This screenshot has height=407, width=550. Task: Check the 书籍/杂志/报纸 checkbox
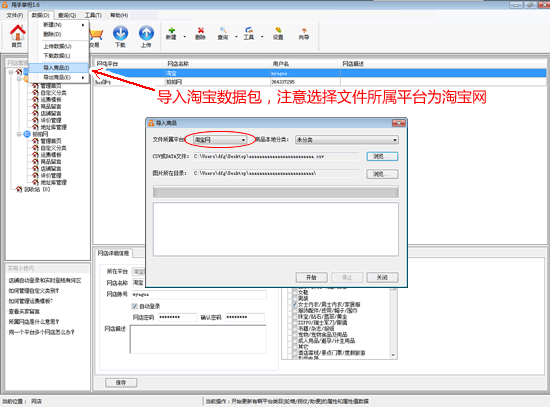point(295,328)
